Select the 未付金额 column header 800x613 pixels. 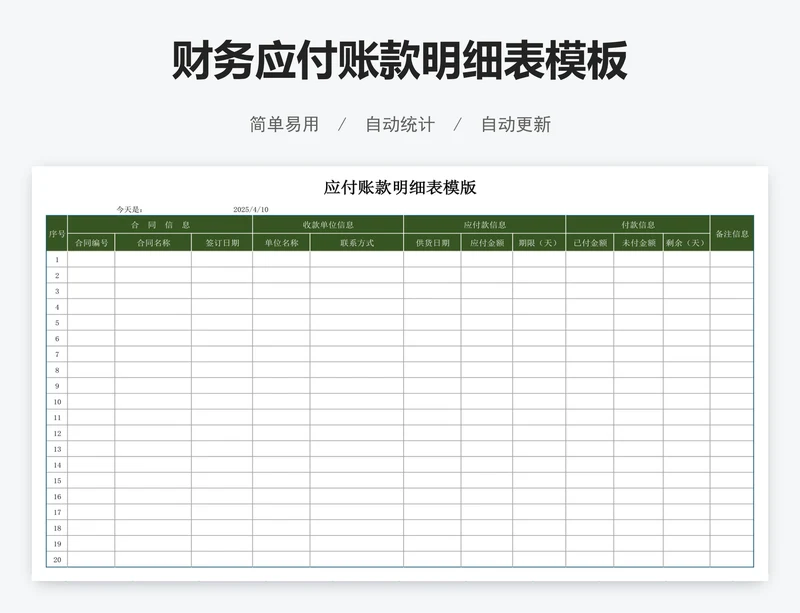[638, 243]
